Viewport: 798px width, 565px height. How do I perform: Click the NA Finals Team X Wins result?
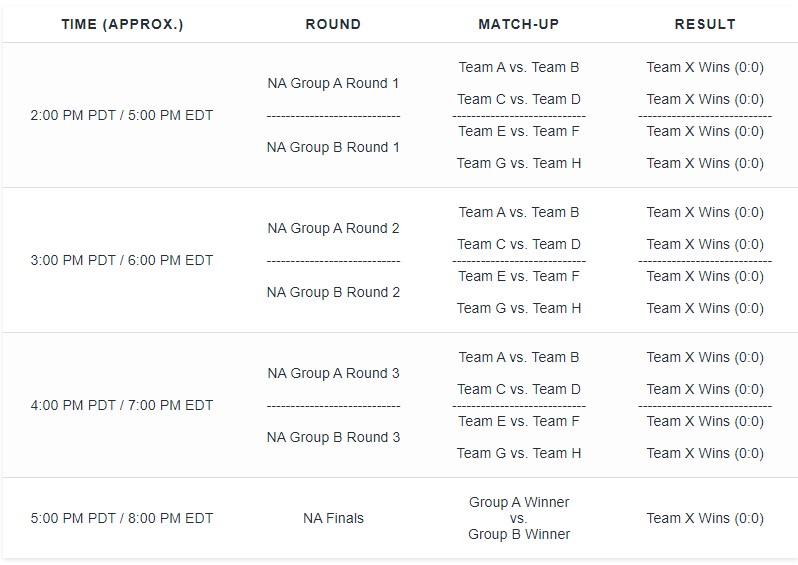(705, 518)
